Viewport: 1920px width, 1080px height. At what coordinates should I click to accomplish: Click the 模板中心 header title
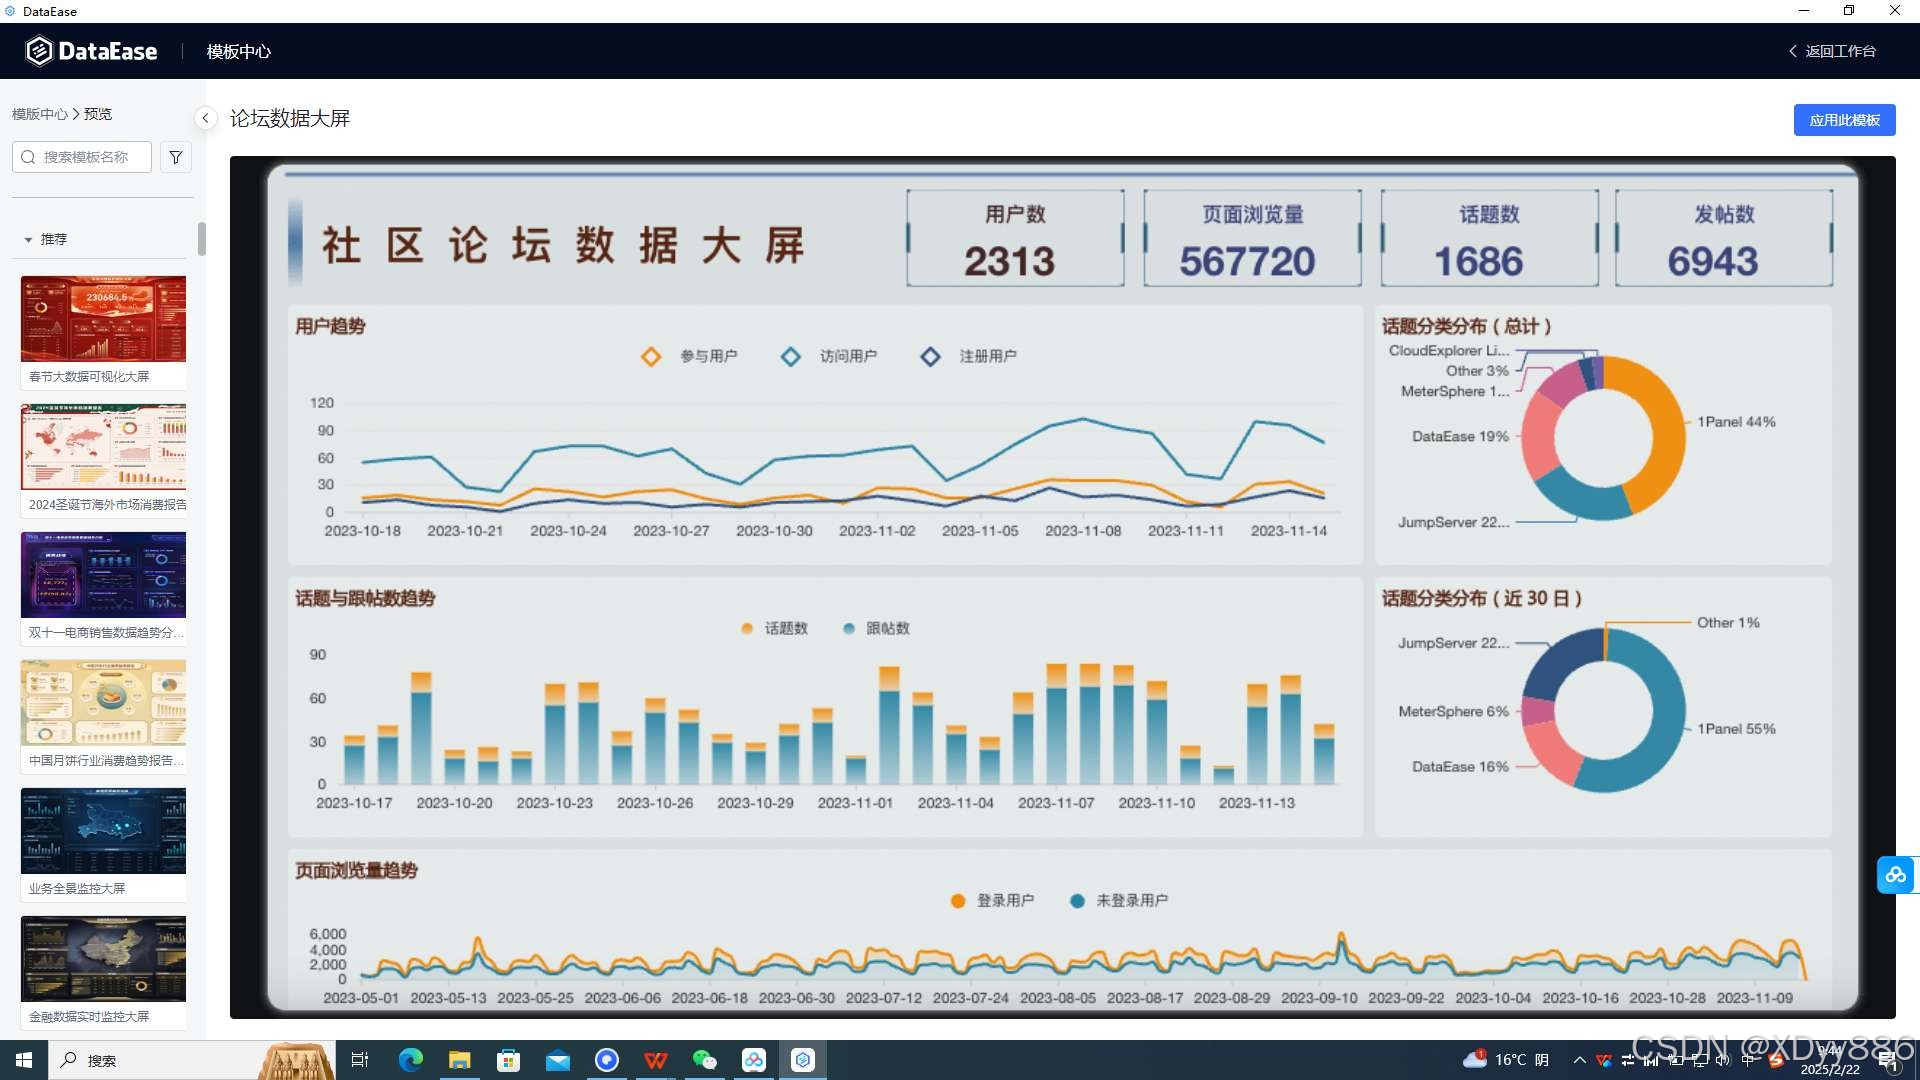point(238,51)
